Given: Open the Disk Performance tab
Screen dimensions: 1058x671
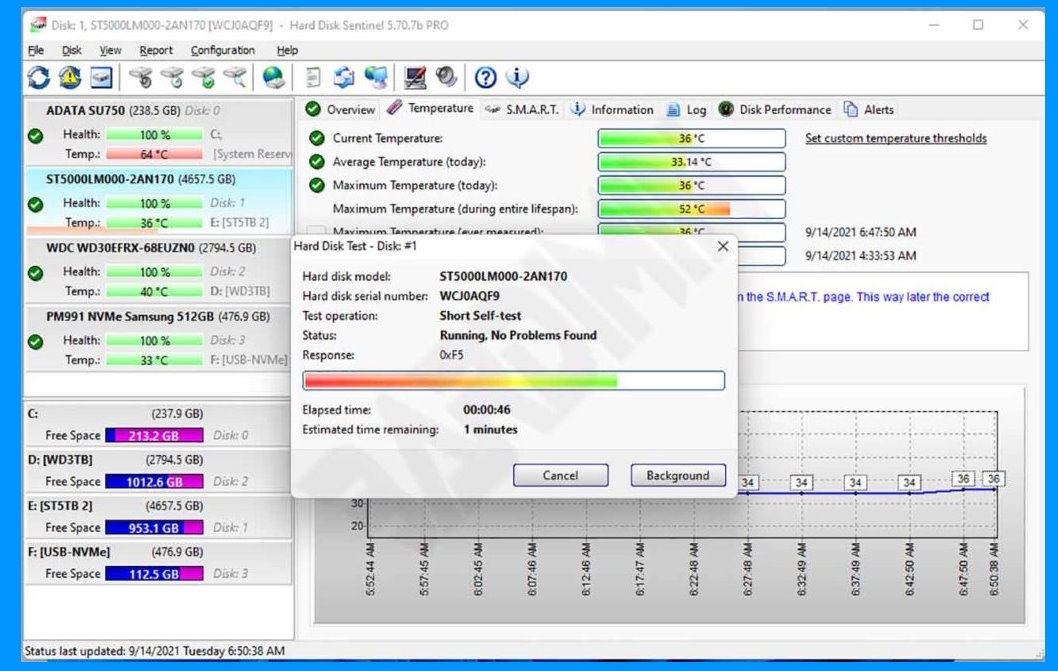Looking at the screenshot, I should coord(775,109).
